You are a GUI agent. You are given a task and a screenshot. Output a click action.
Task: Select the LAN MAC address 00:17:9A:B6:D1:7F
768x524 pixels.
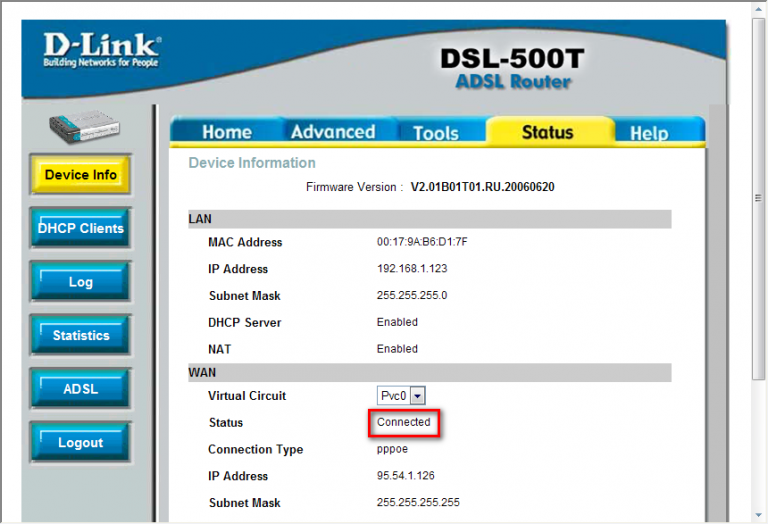[x=422, y=242]
